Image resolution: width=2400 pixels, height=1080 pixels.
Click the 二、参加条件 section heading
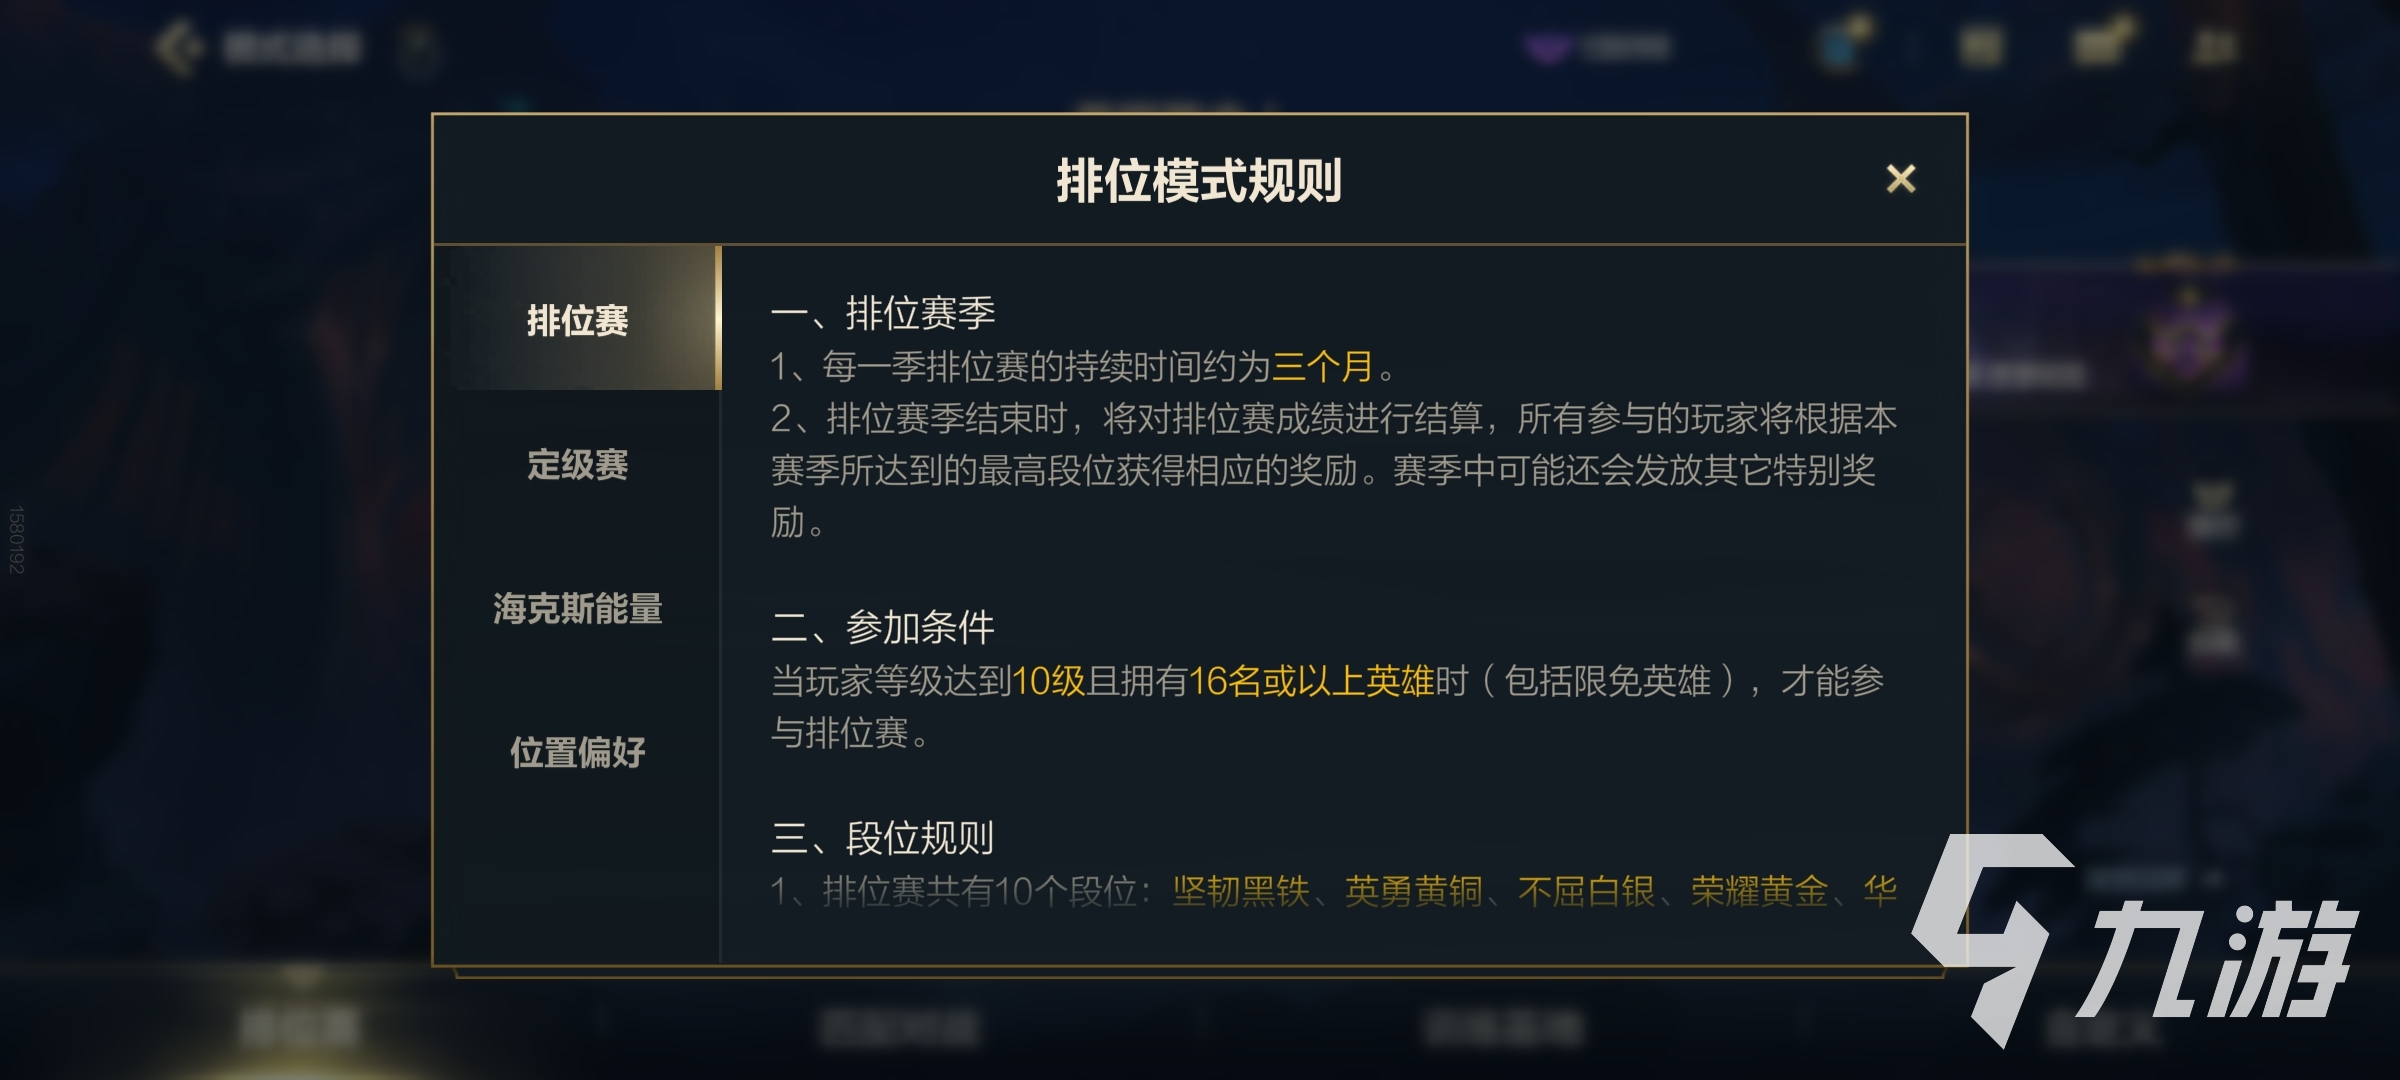tap(883, 628)
